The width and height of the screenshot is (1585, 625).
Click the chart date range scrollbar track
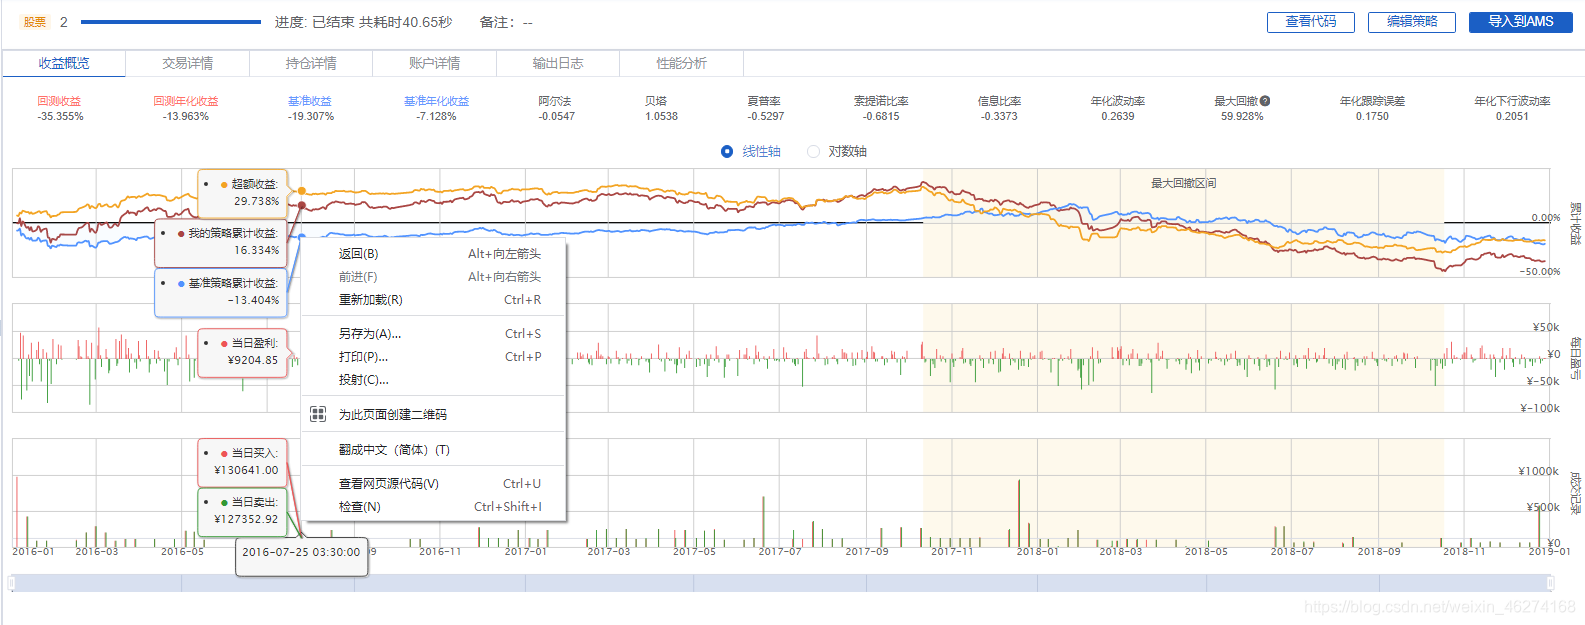(781, 583)
